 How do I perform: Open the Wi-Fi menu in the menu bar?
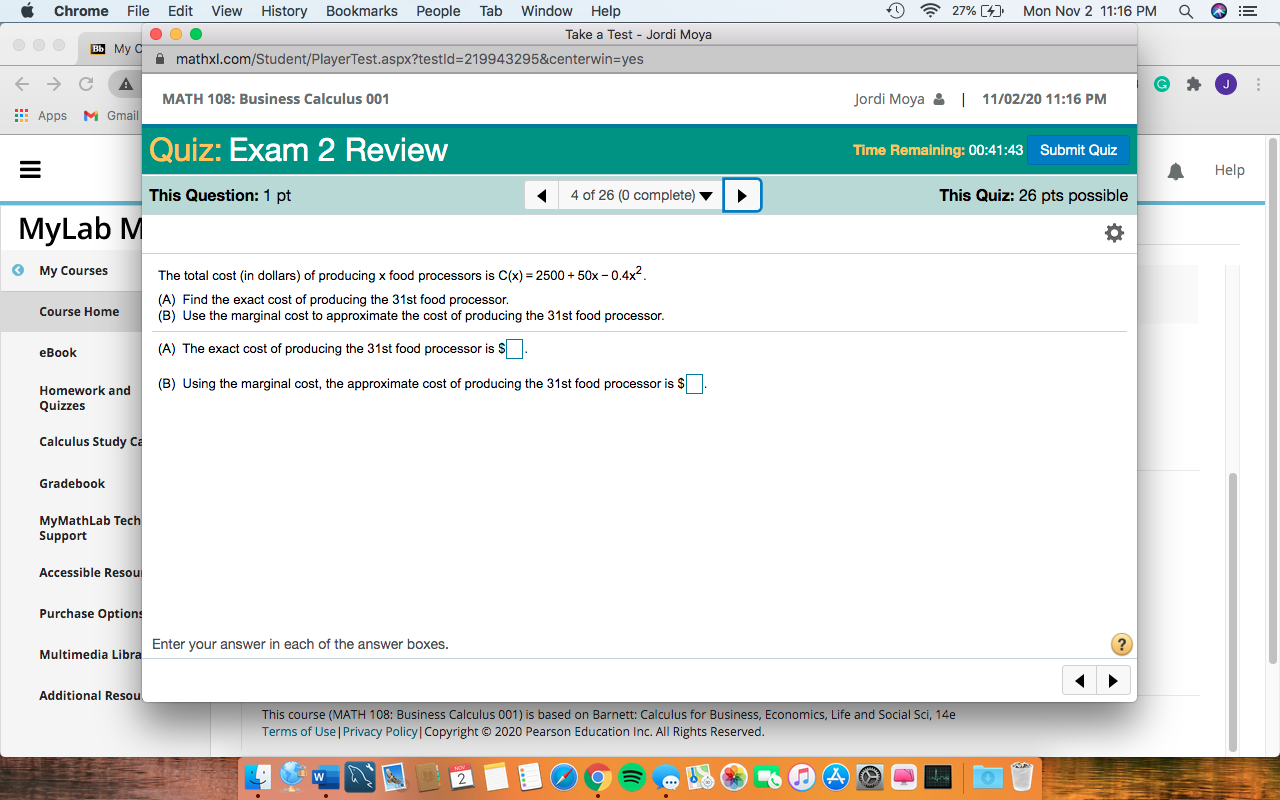931,11
